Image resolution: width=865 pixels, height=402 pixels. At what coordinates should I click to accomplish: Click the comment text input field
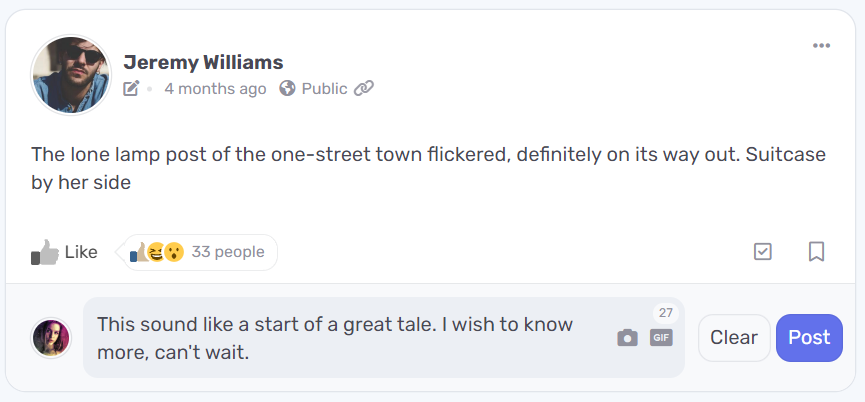click(353, 337)
